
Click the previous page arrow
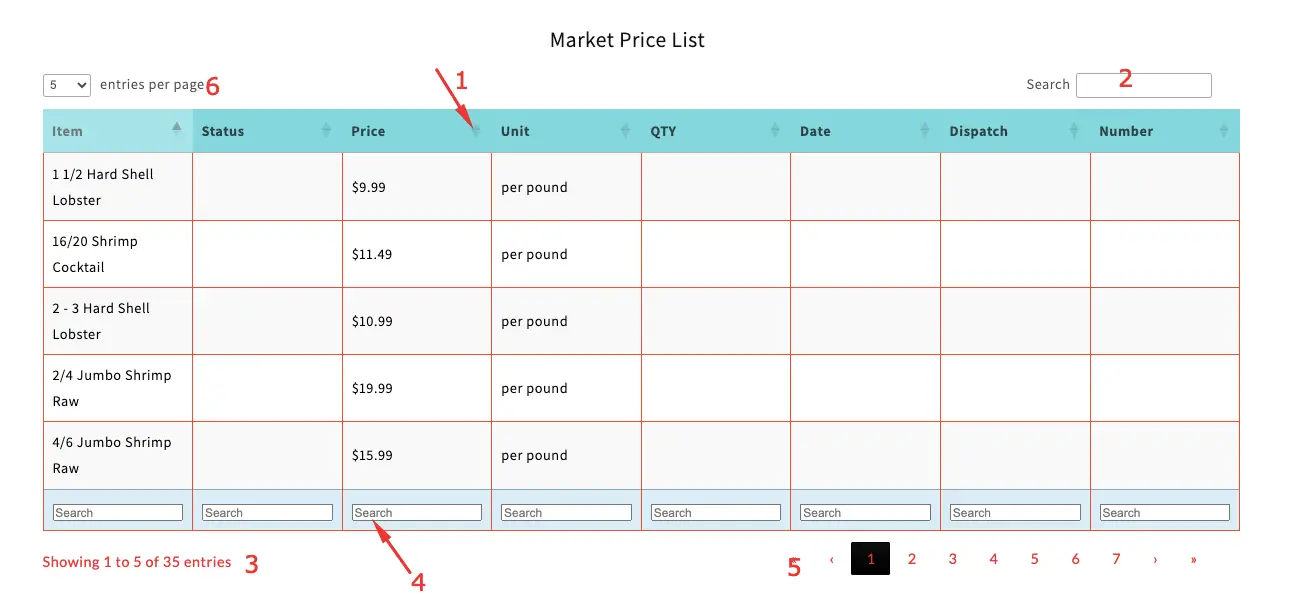(x=831, y=560)
